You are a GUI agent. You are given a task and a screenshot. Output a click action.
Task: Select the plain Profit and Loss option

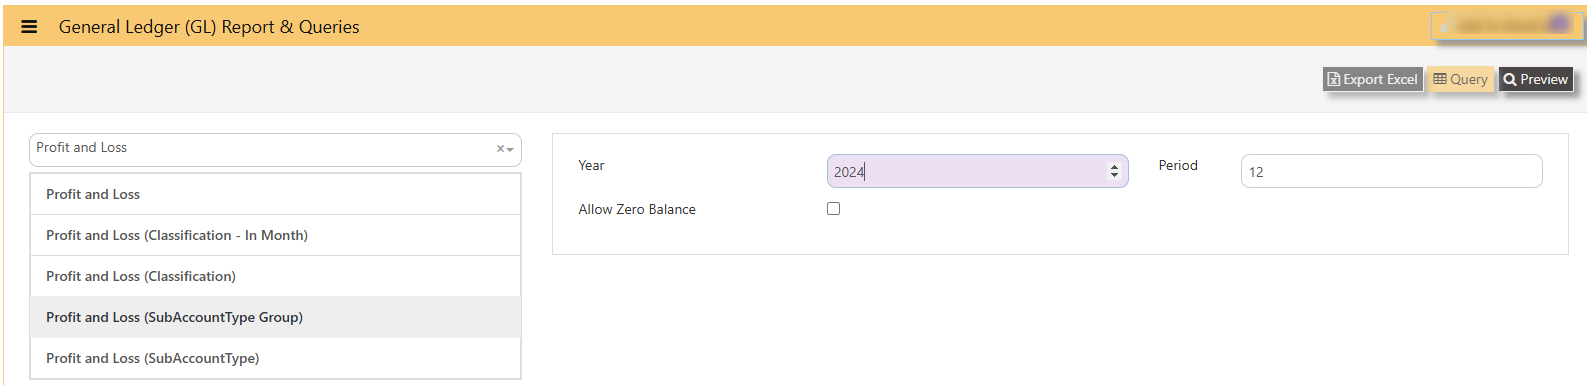275,194
